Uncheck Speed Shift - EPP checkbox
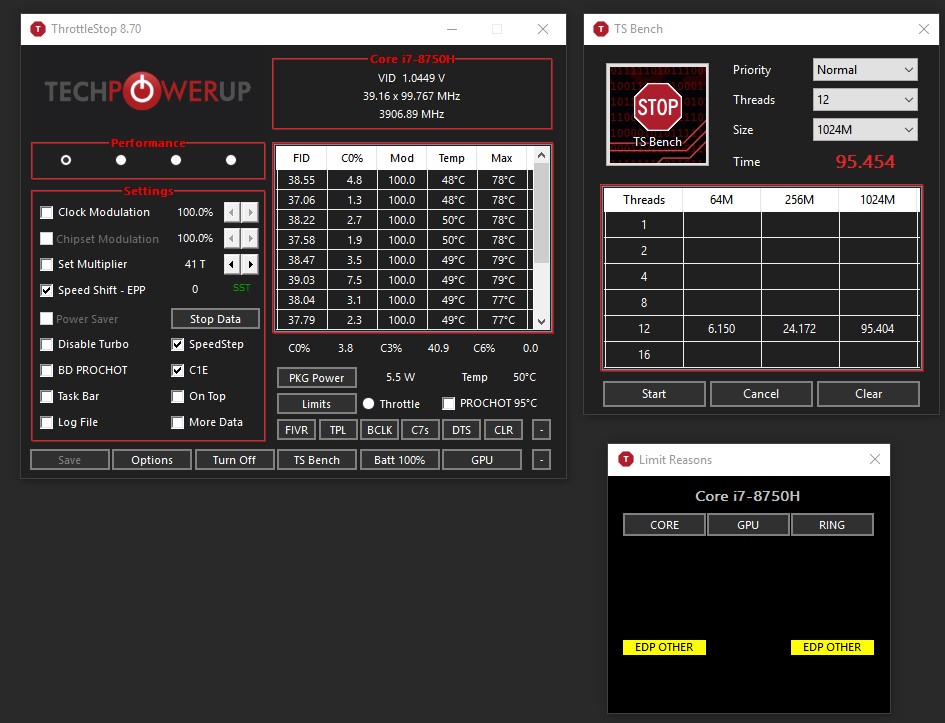 [x=46, y=290]
